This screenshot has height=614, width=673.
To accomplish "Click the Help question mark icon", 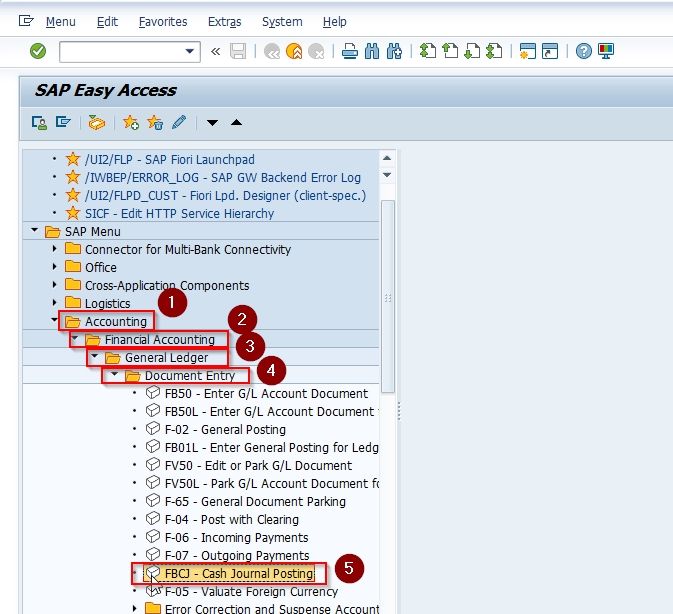I will (583, 51).
